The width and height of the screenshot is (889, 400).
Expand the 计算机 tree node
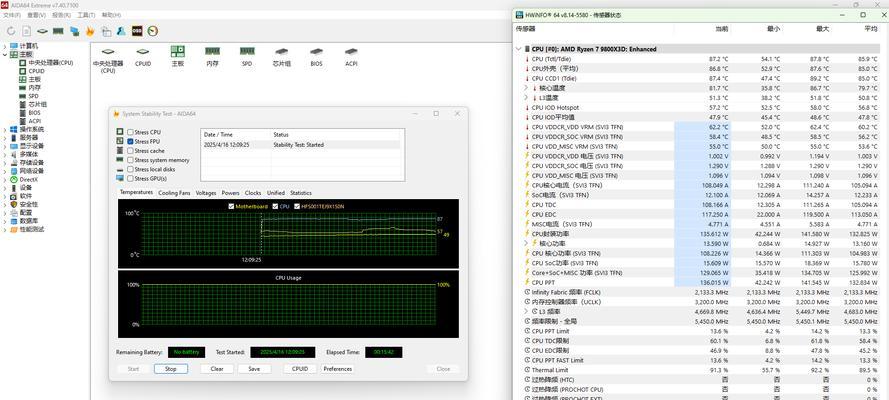(5, 46)
